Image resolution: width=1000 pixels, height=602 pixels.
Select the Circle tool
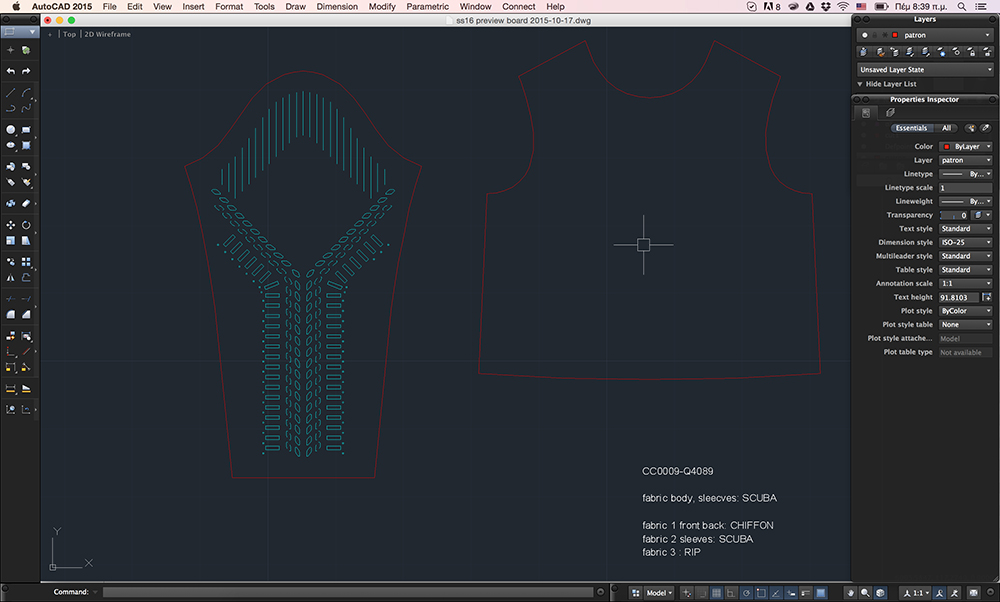click(x=10, y=129)
